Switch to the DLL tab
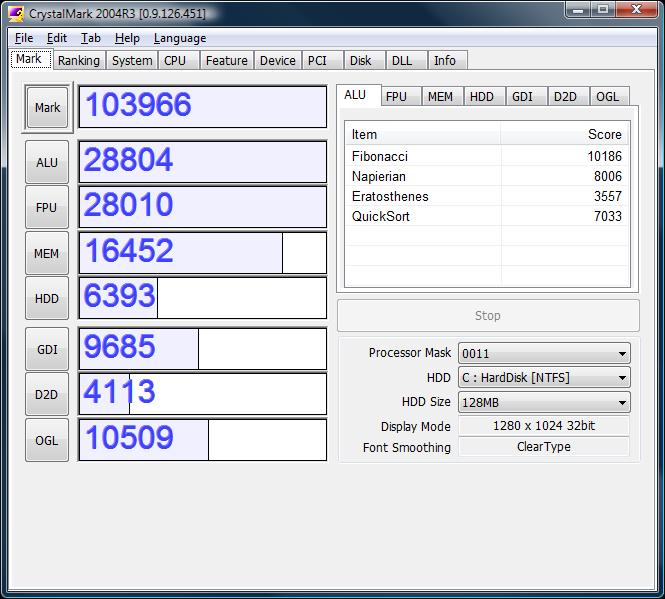The image size is (665, 599). (x=406, y=61)
